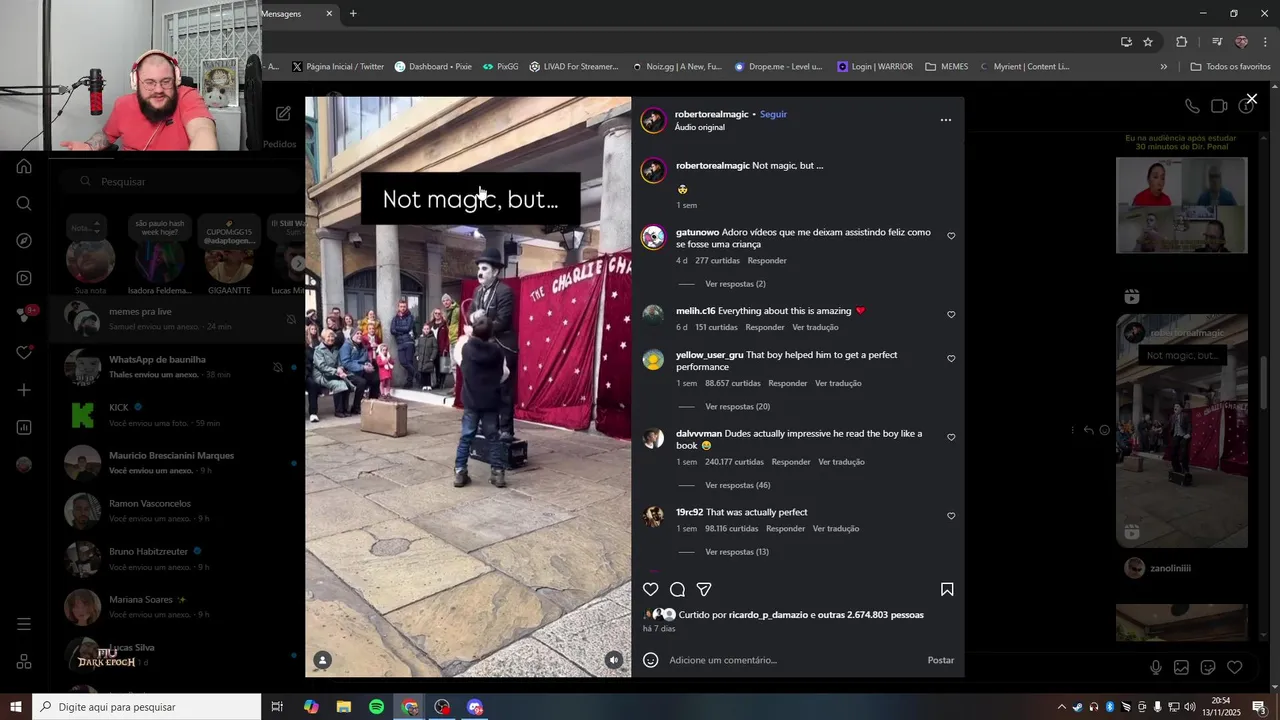
Task: Open the Notifications heart in sidebar
Action: (24, 353)
